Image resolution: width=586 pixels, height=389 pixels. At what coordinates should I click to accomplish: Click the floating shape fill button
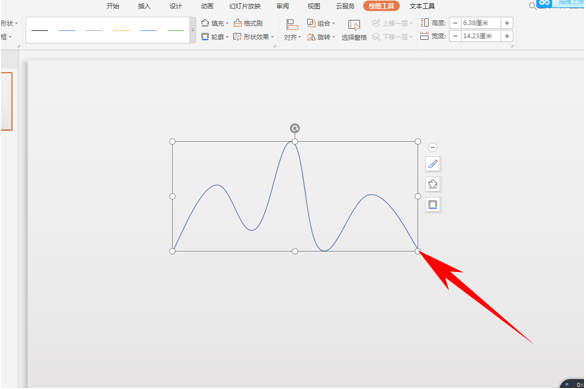432,184
